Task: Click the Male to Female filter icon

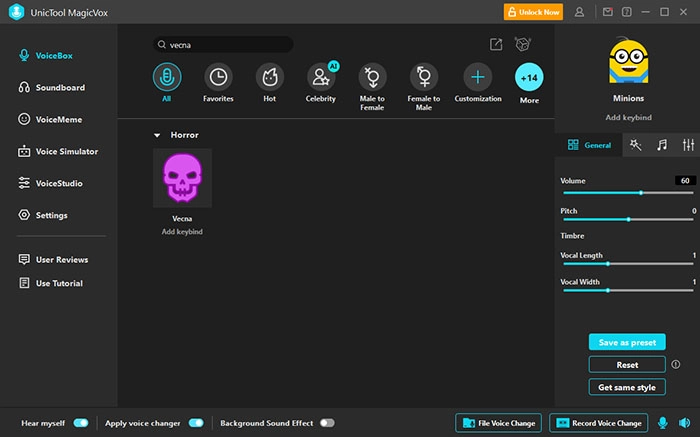Action: pyautogui.click(x=373, y=77)
